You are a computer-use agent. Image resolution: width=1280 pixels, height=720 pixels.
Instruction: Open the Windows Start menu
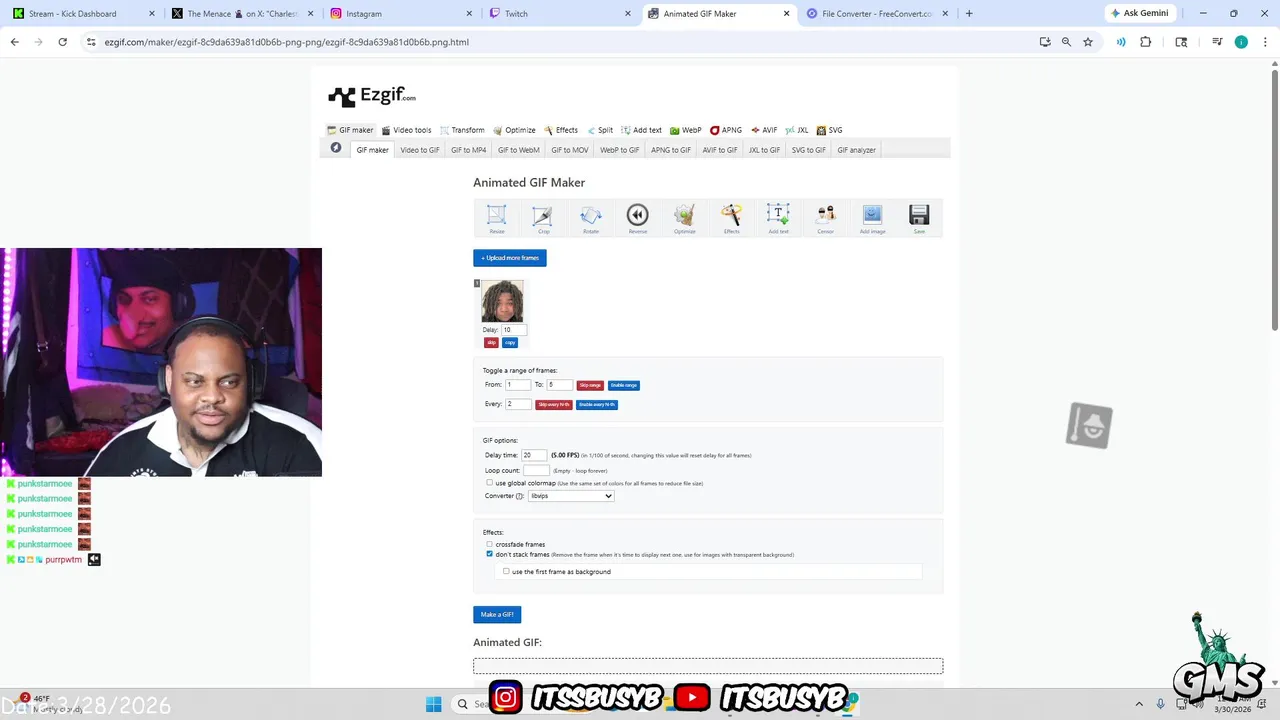pyautogui.click(x=433, y=704)
